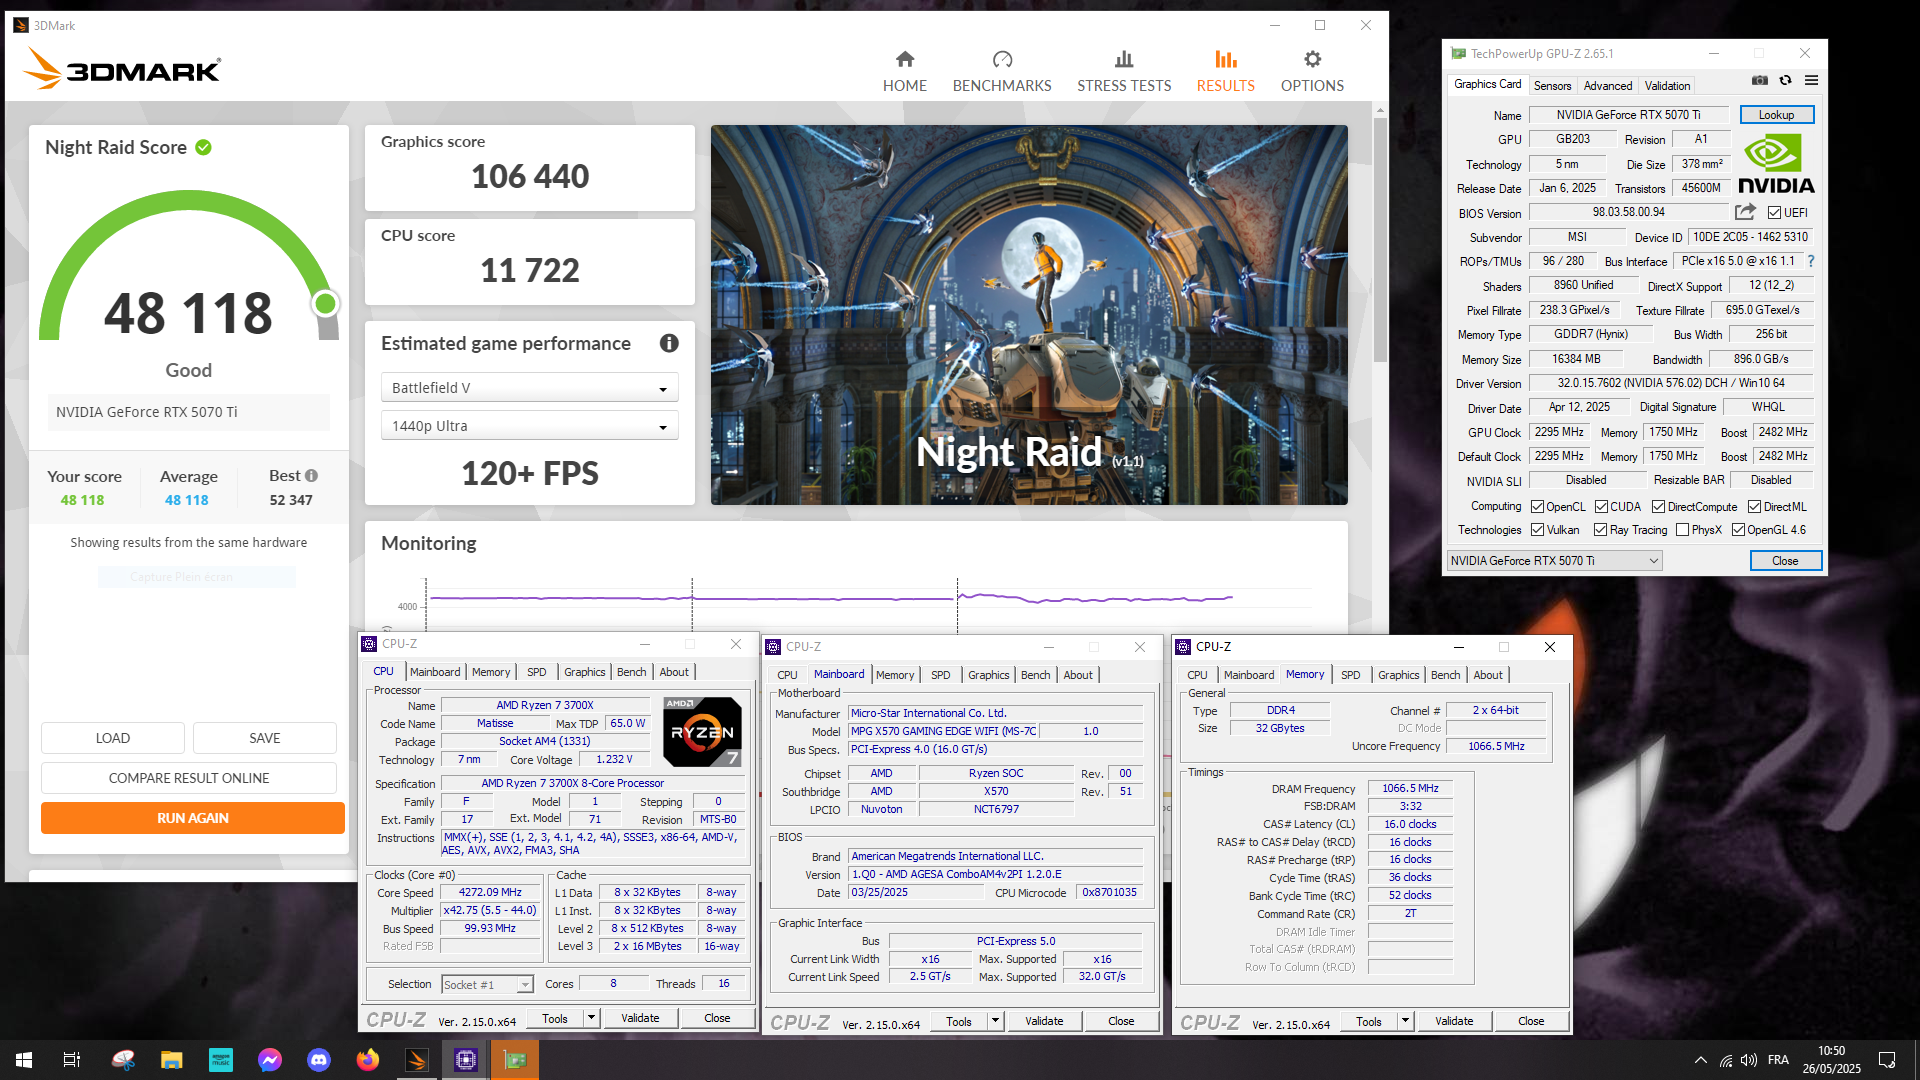Toggle the UEFI checkbox in GPU-Z
1920x1080 pixels.
(1774, 213)
